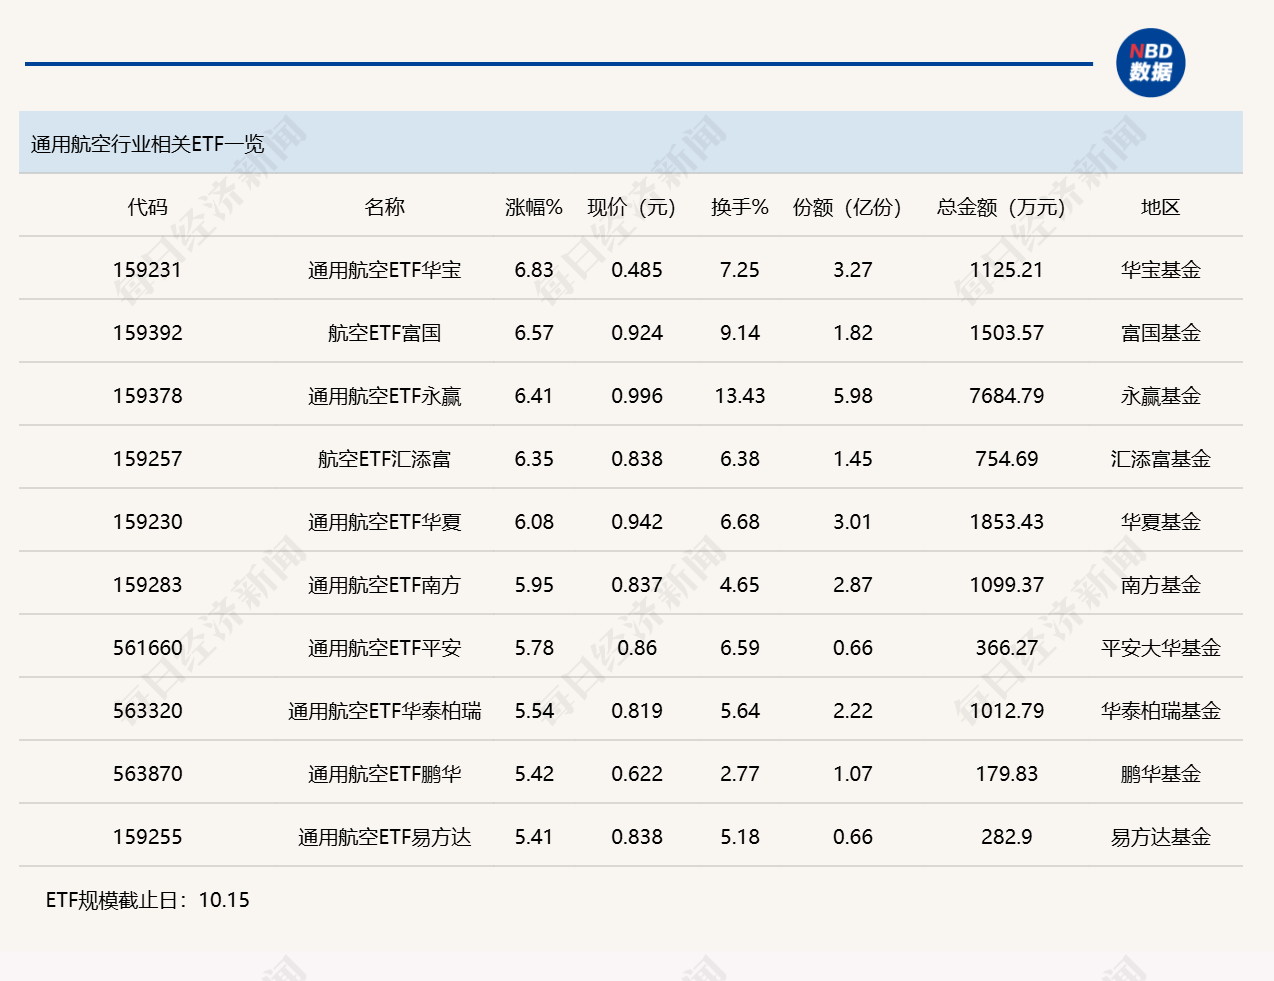Open 航空ETF富国 row name
The height and width of the screenshot is (981, 1274).
click(385, 333)
